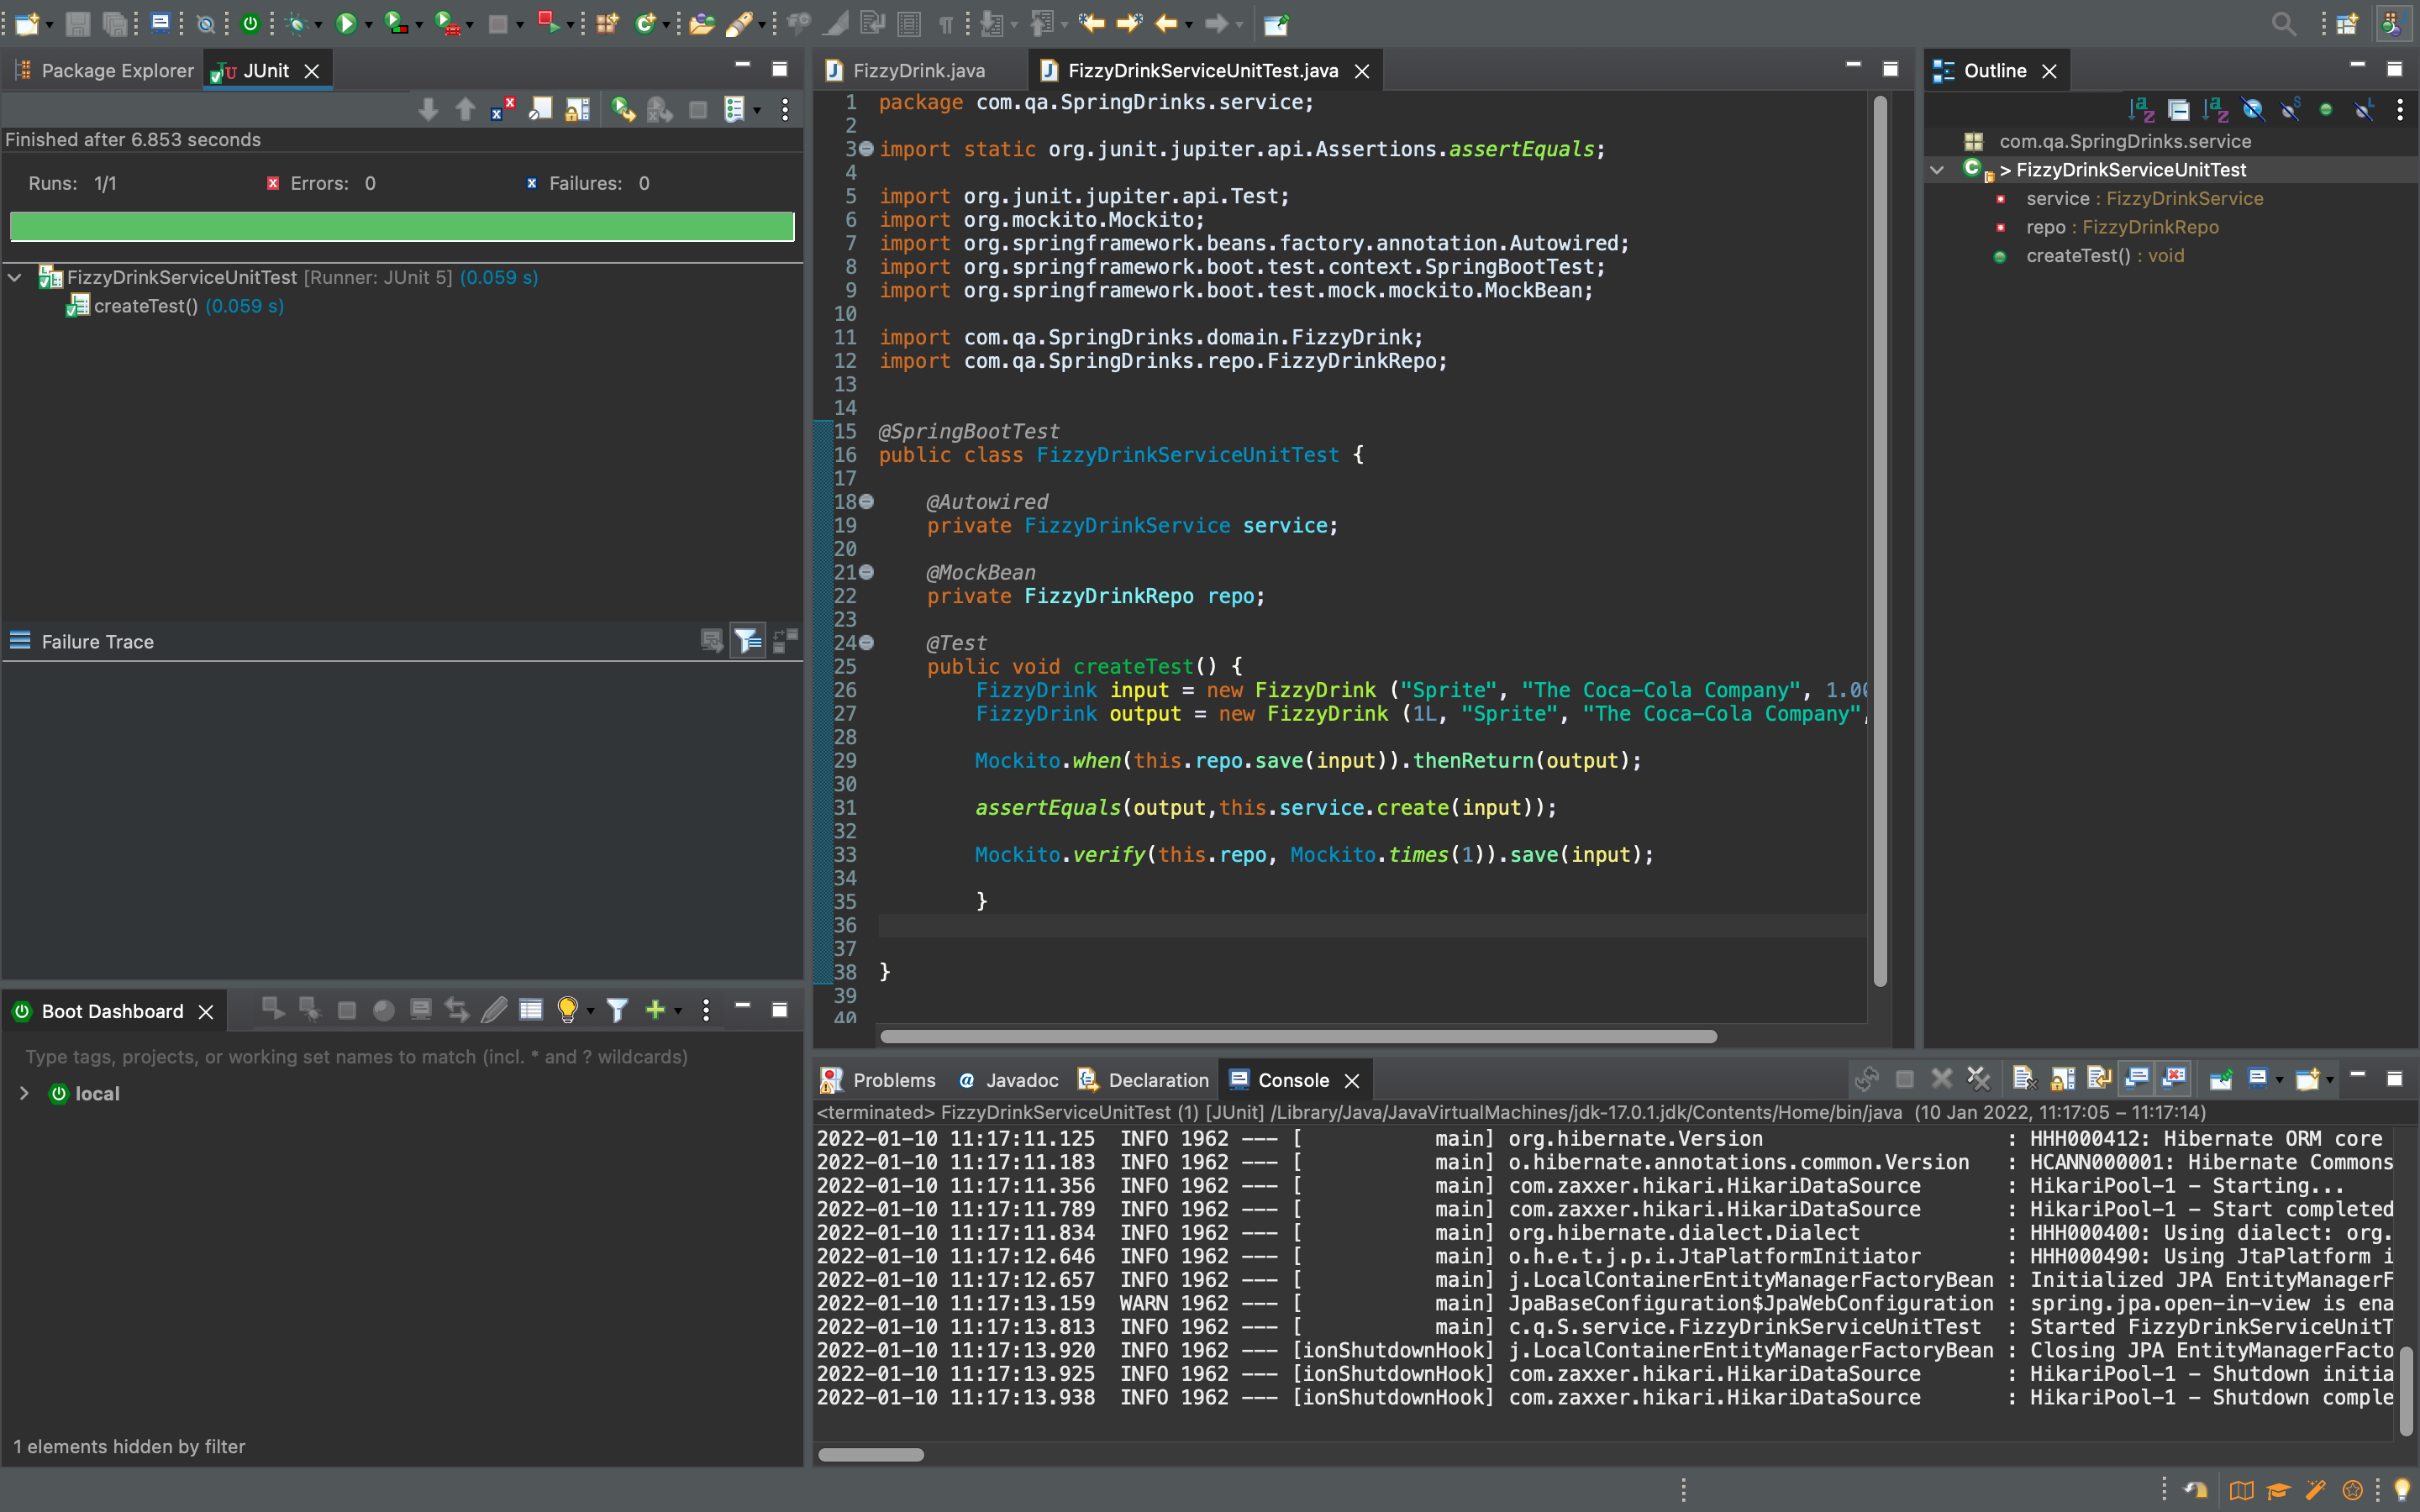Toggle Show Failures Only in JUnit view
Viewport: 2420px width, 1512px height.
pyautogui.click(x=503, y=110)
